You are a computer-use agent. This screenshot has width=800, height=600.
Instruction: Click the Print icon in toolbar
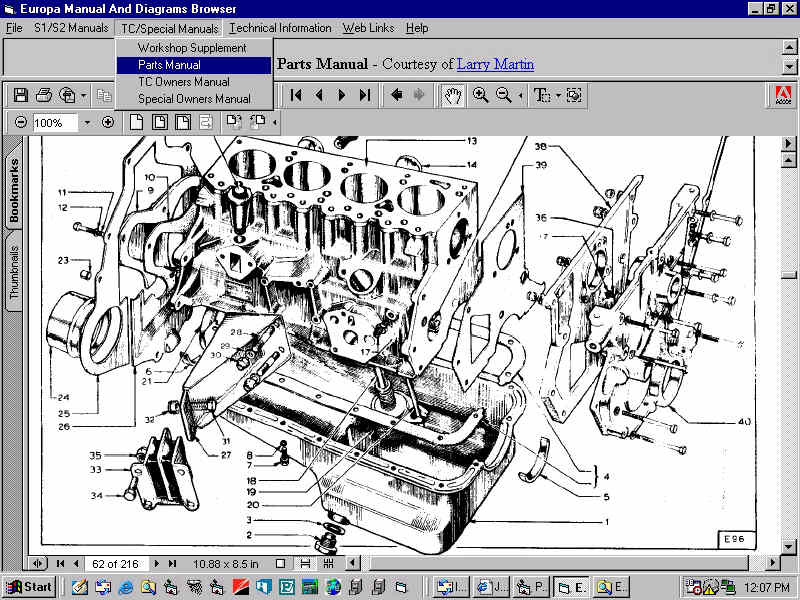coord(44,95)
